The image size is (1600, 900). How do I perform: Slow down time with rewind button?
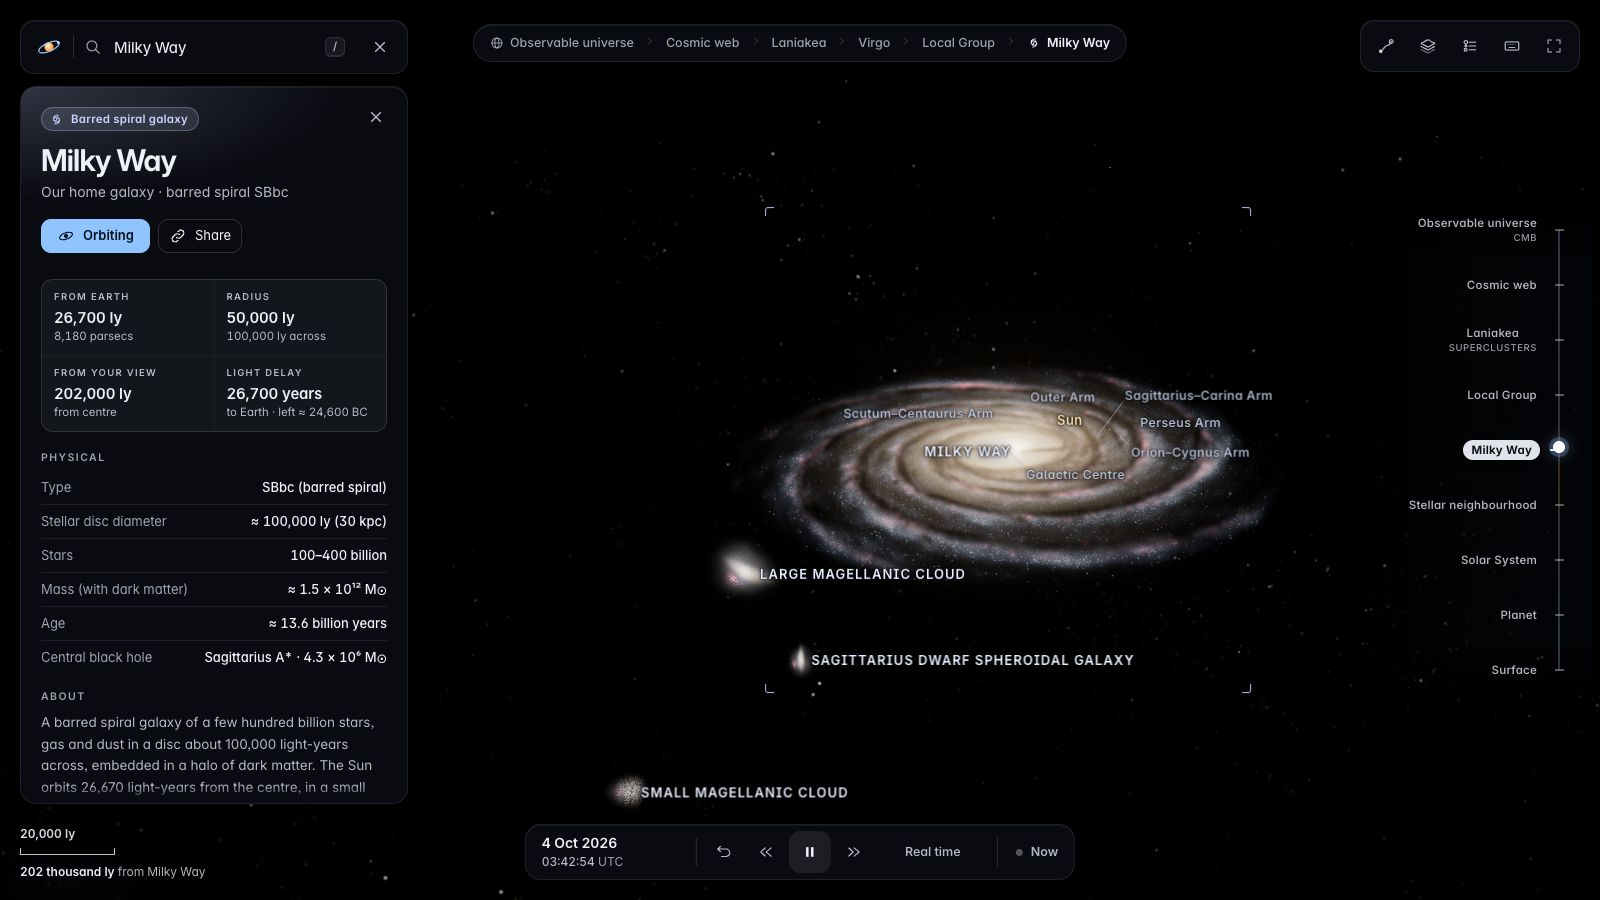(x=766, y=852)
